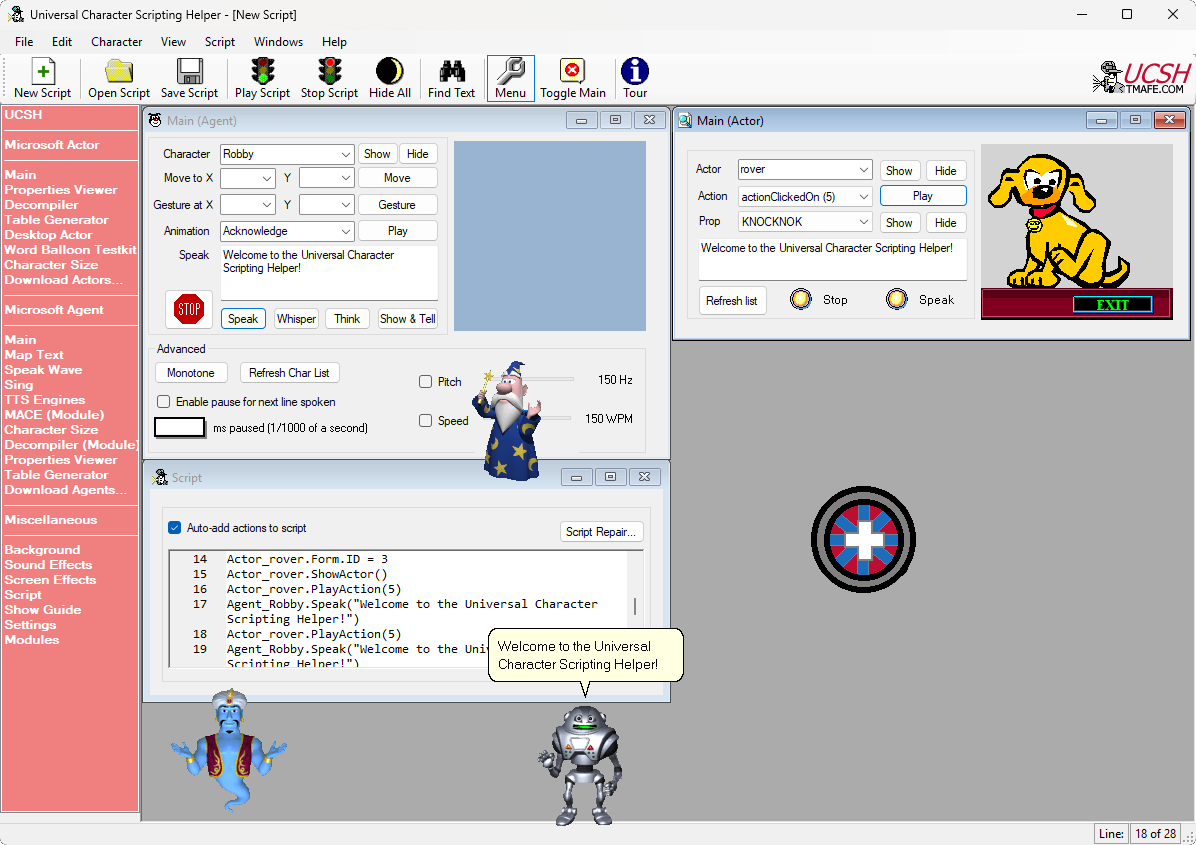Click the Refresh Char List button
Image resolution: width=1196 pixels, height=845 pixels.
click(x=289, y=373)
